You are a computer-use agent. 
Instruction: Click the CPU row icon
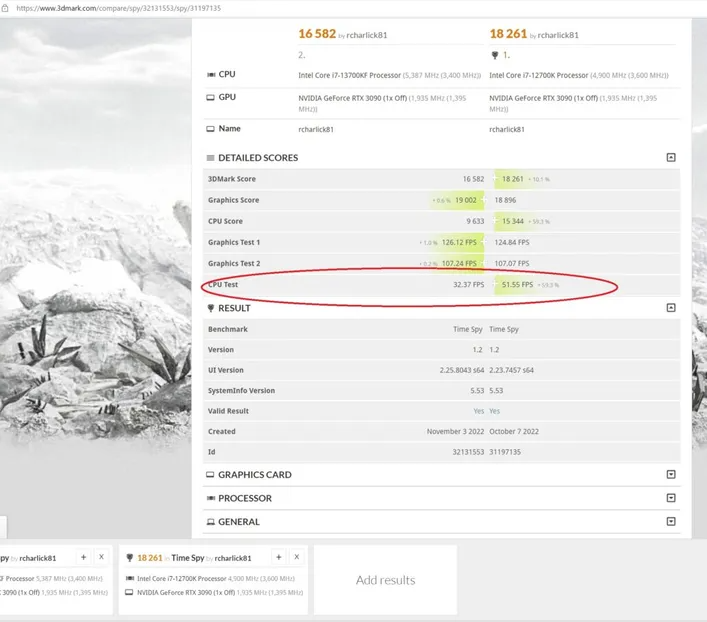coord(211,74)
